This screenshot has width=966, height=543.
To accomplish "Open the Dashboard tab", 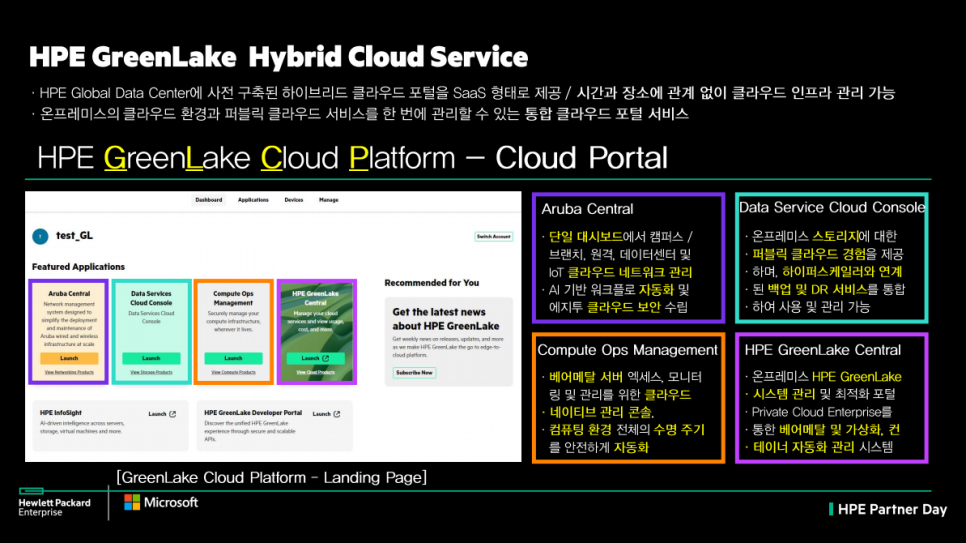I will pyautogui.click(x=209, y=200).
